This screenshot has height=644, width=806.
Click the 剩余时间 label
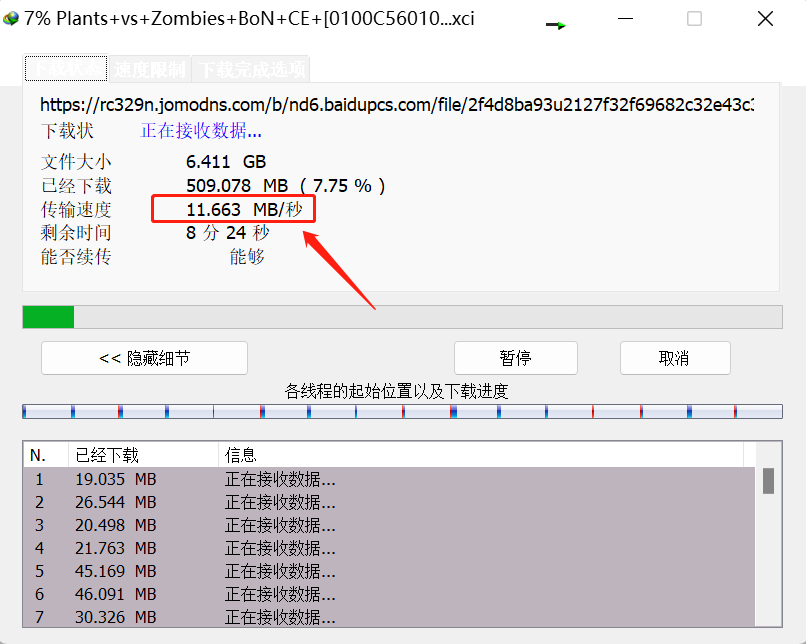(76, 233)
